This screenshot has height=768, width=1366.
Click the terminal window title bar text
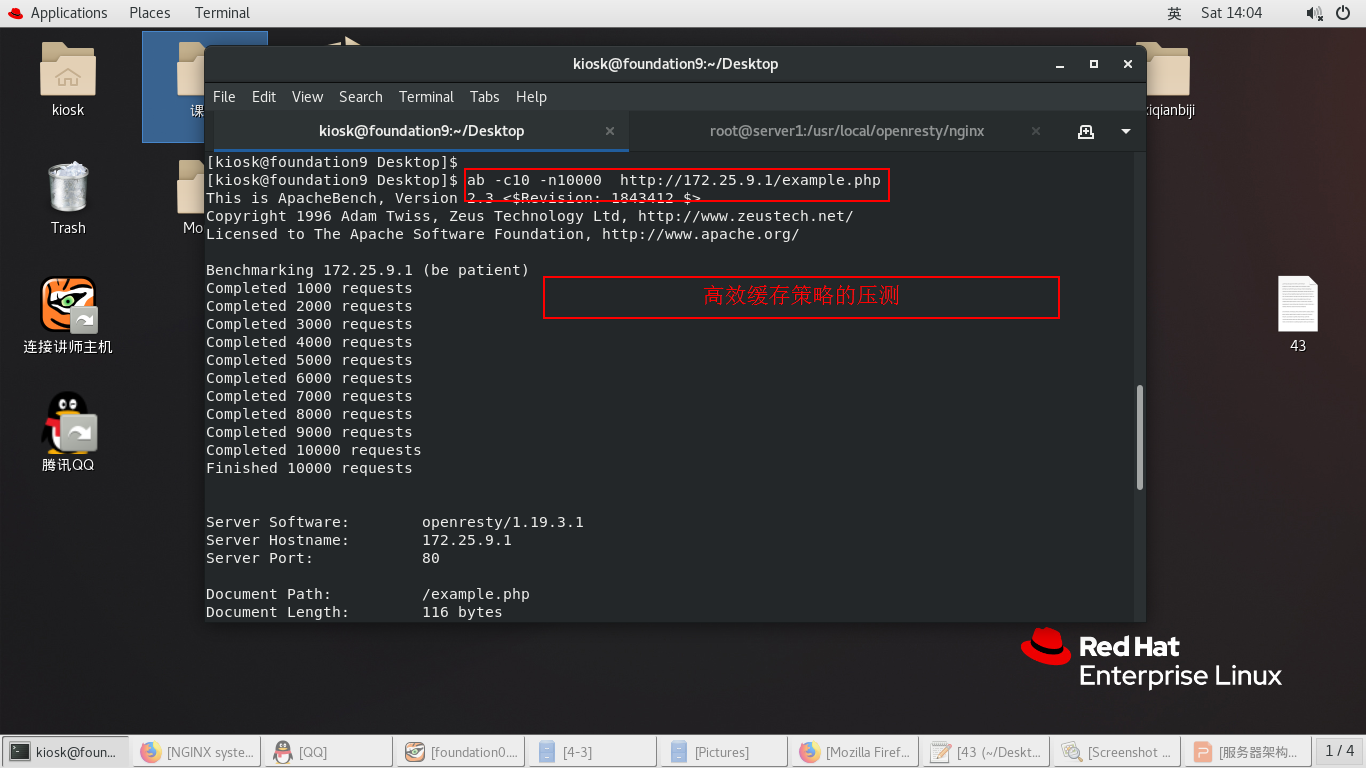[675, 64]
